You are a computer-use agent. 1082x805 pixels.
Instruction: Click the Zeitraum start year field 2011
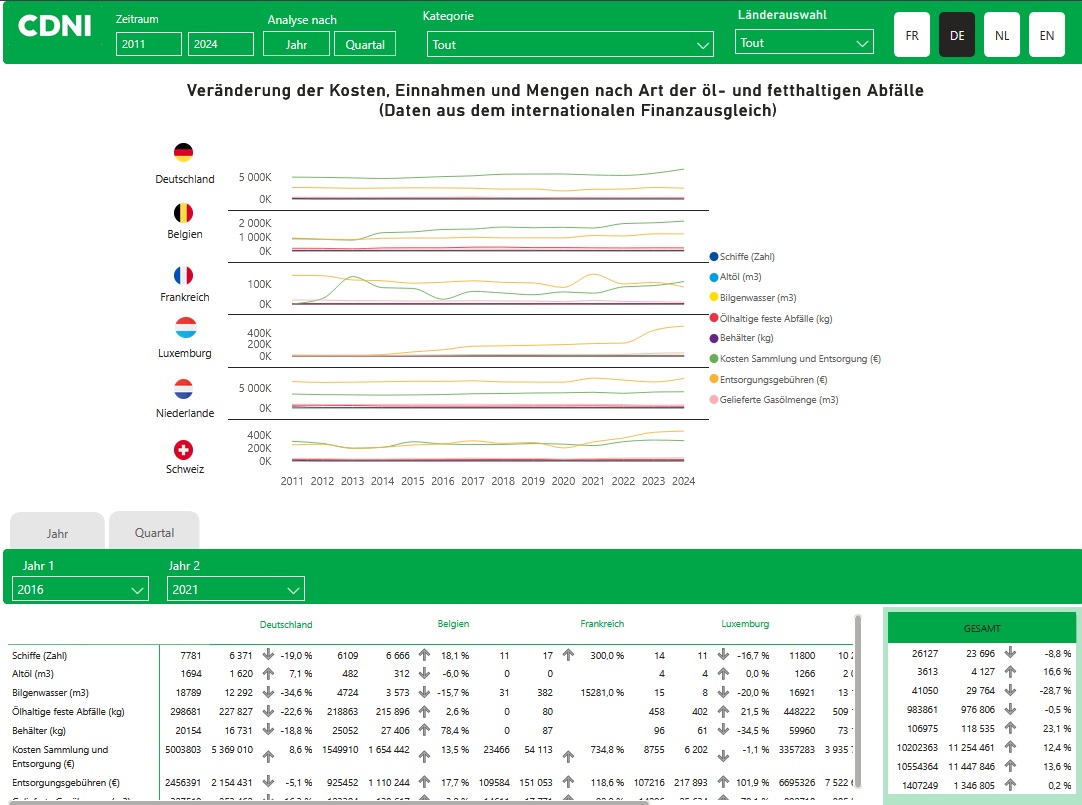click(x=148, y=44)
